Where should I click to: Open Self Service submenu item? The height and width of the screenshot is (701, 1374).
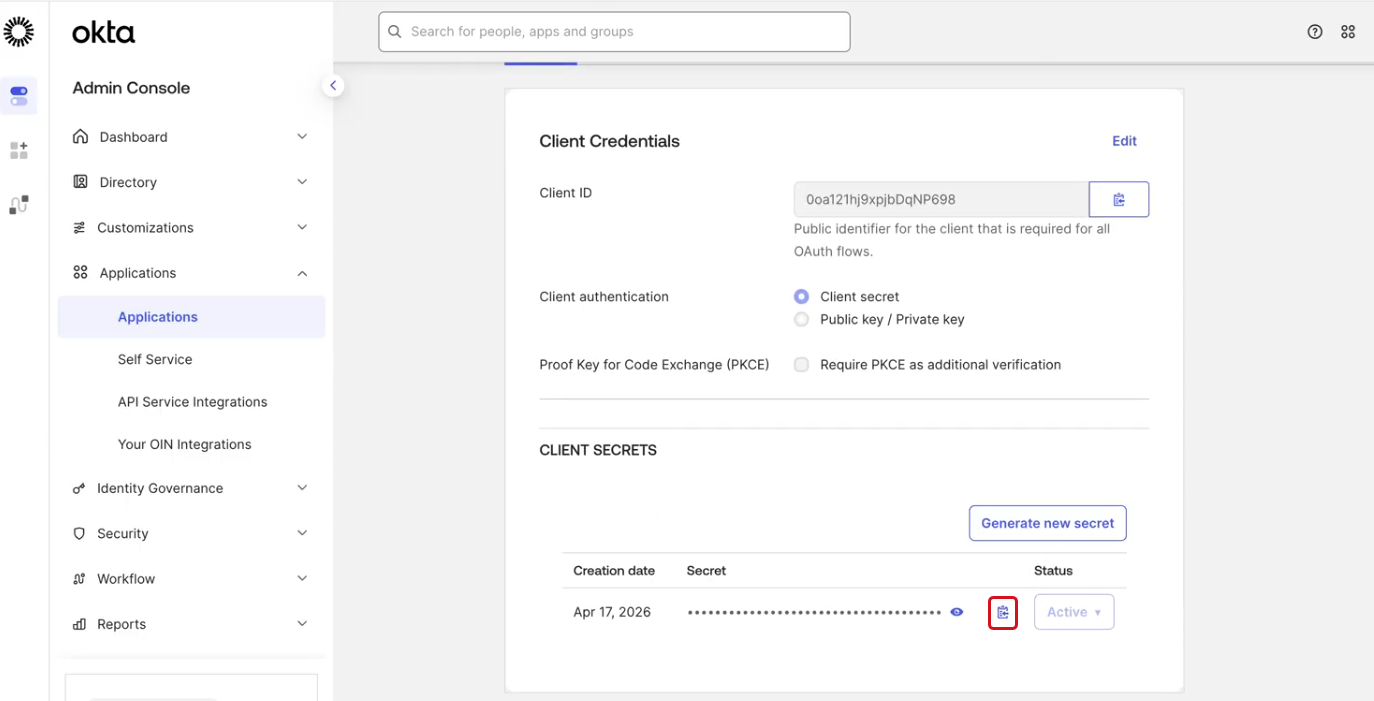tap(155, 360)
